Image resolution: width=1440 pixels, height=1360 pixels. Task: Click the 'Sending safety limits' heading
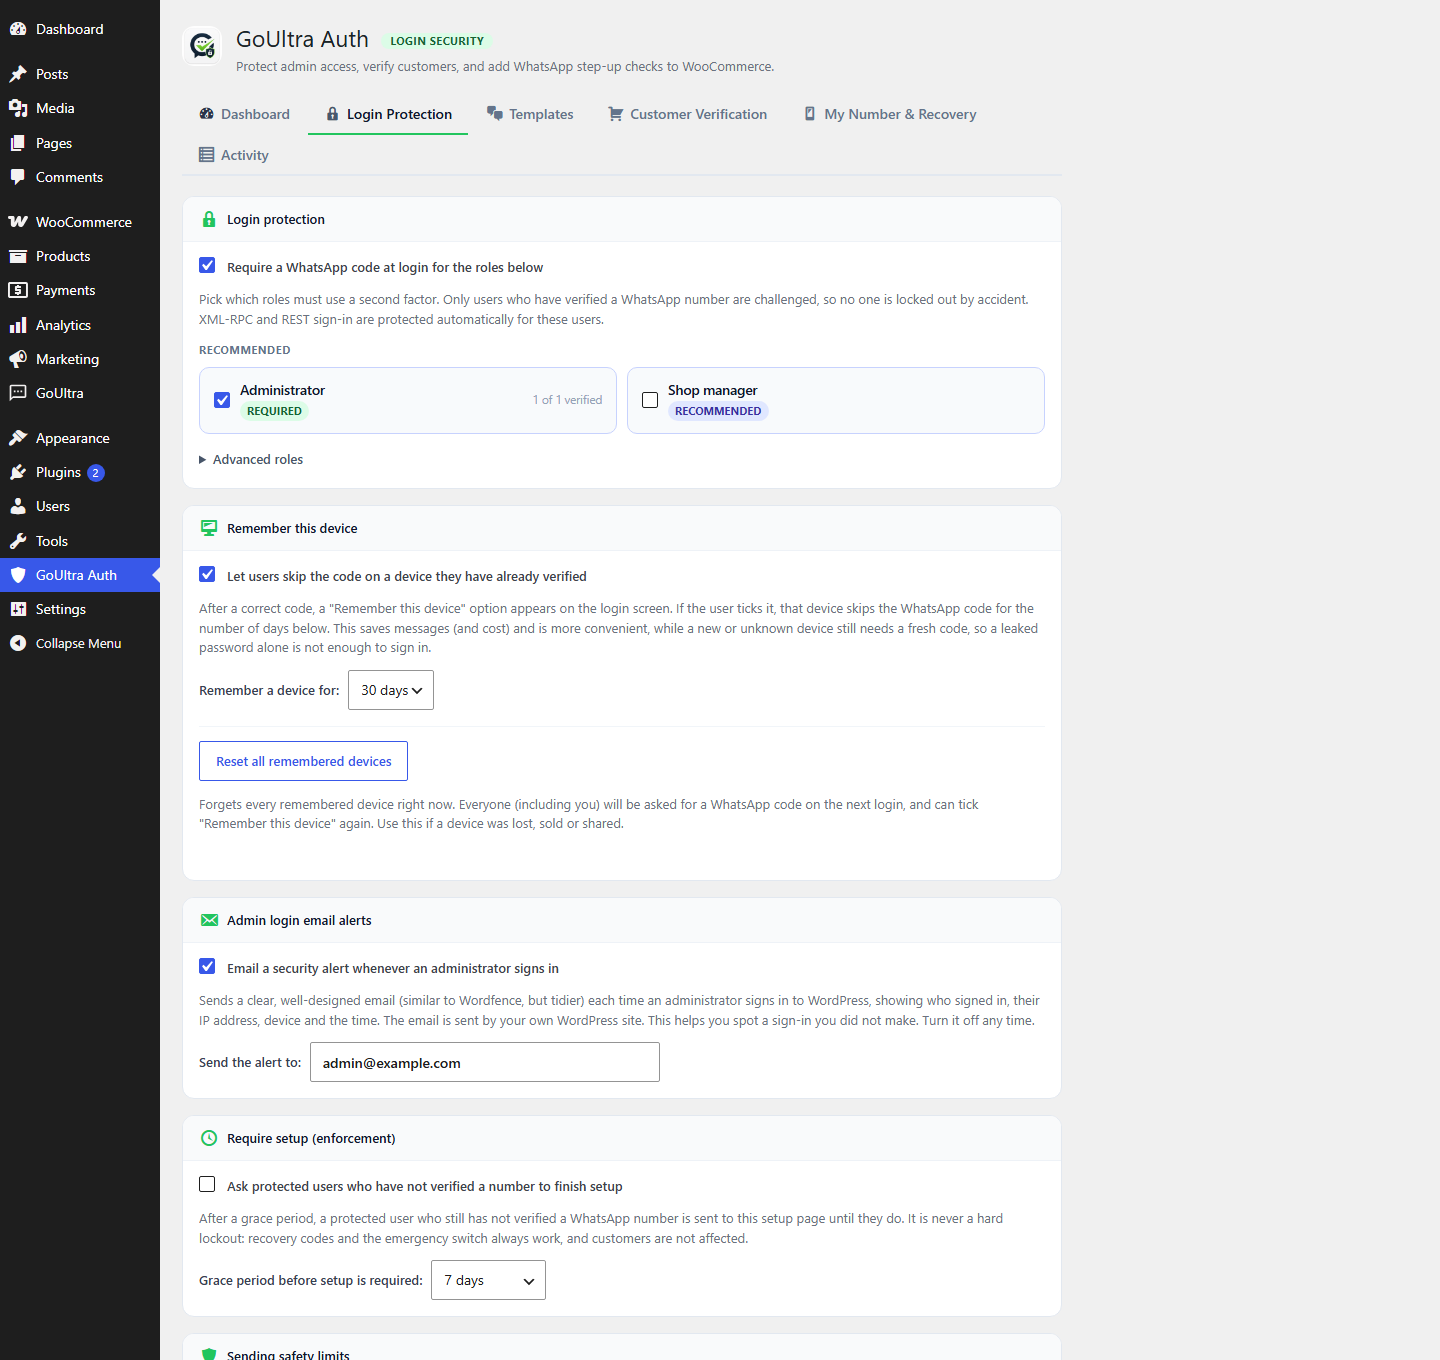[288, 1355]
